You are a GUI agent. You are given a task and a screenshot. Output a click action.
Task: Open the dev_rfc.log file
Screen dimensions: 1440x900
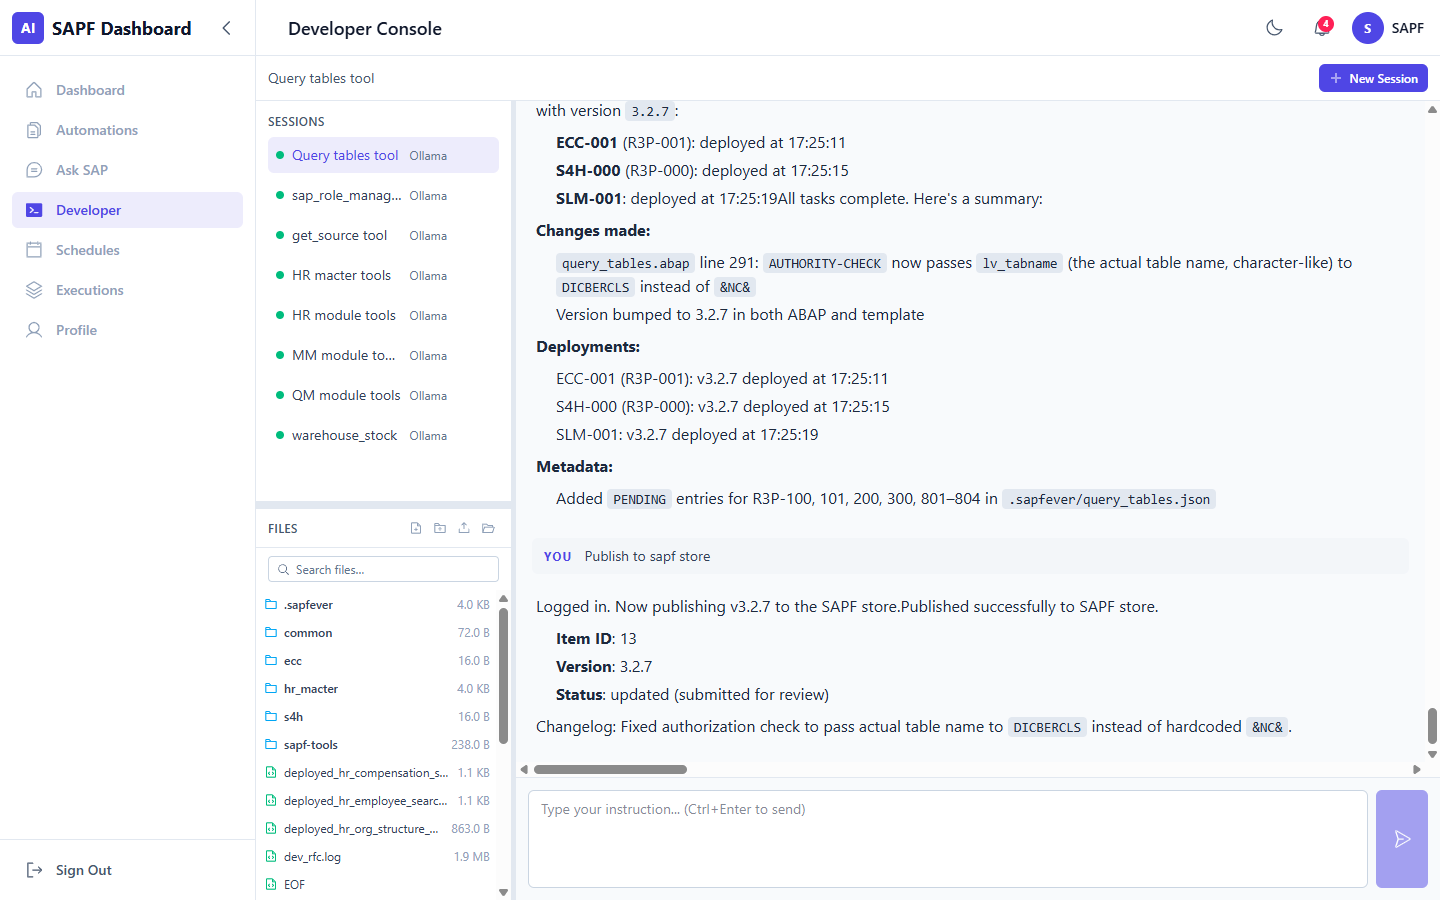(x=377, y=857)
